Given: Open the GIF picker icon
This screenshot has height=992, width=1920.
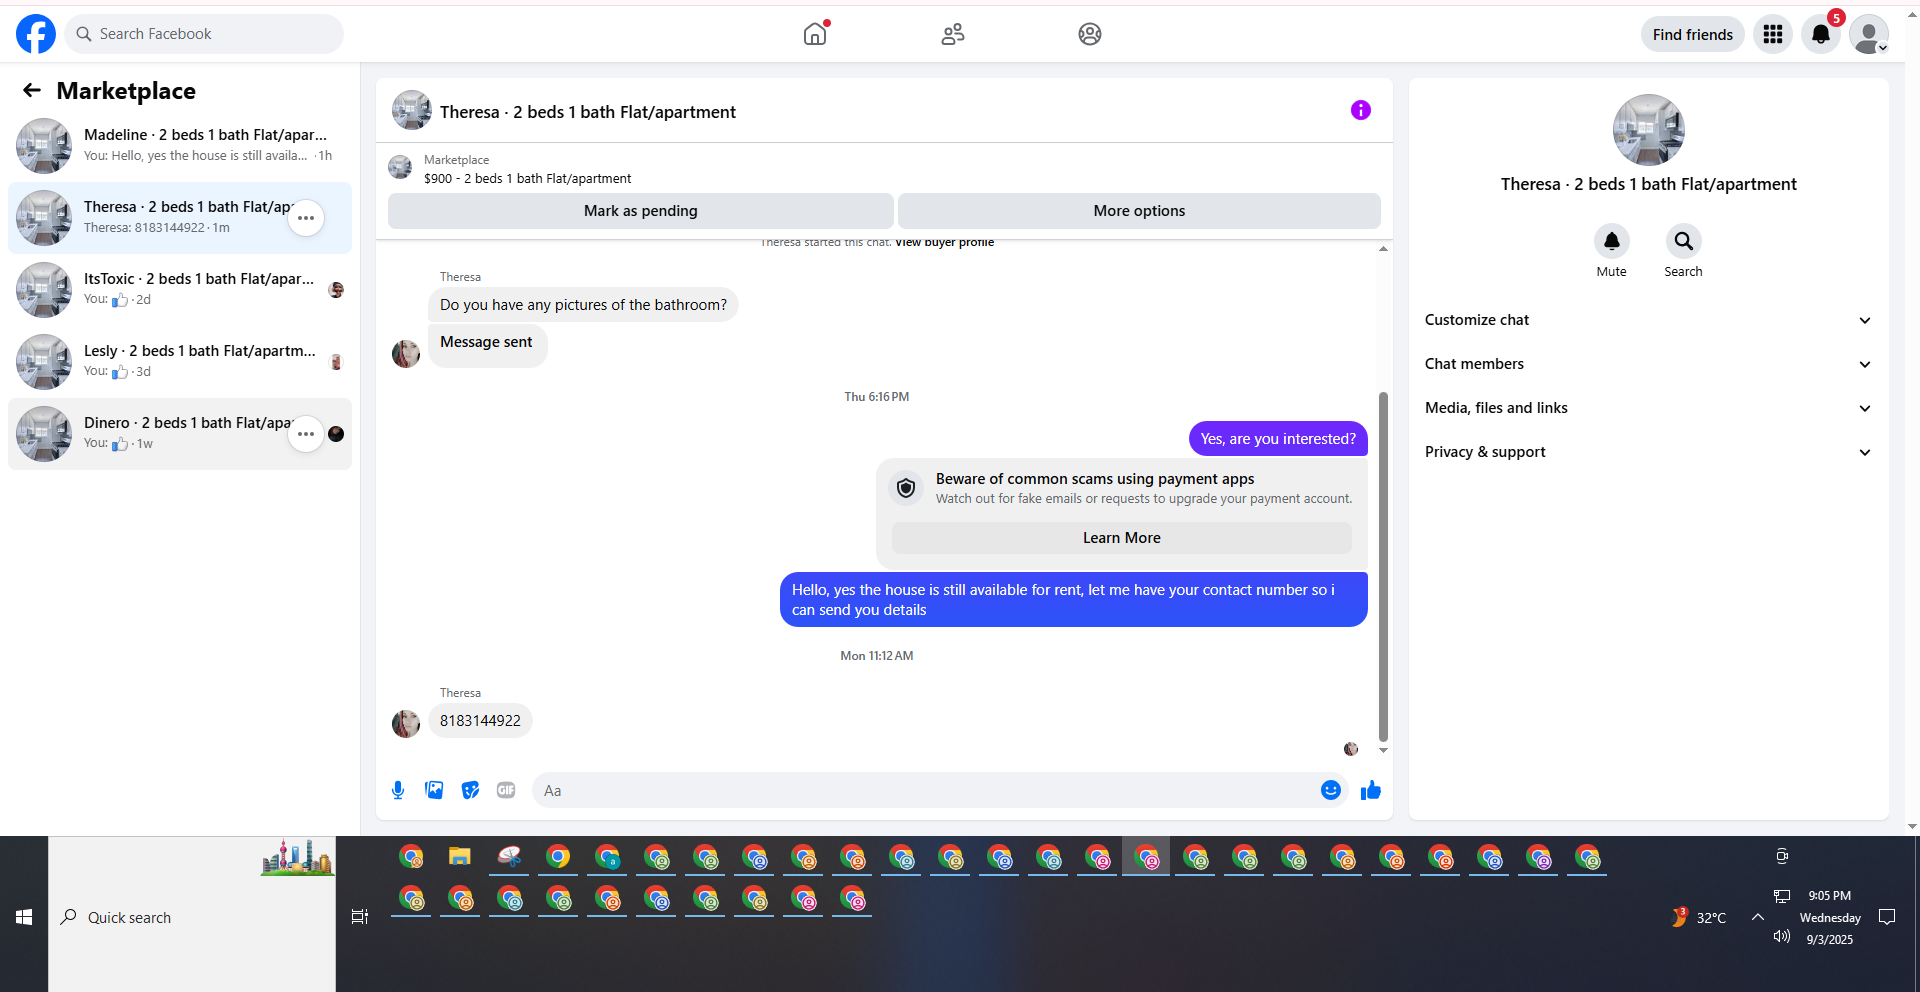Looking at the screenshot, I should pos(506,790).
